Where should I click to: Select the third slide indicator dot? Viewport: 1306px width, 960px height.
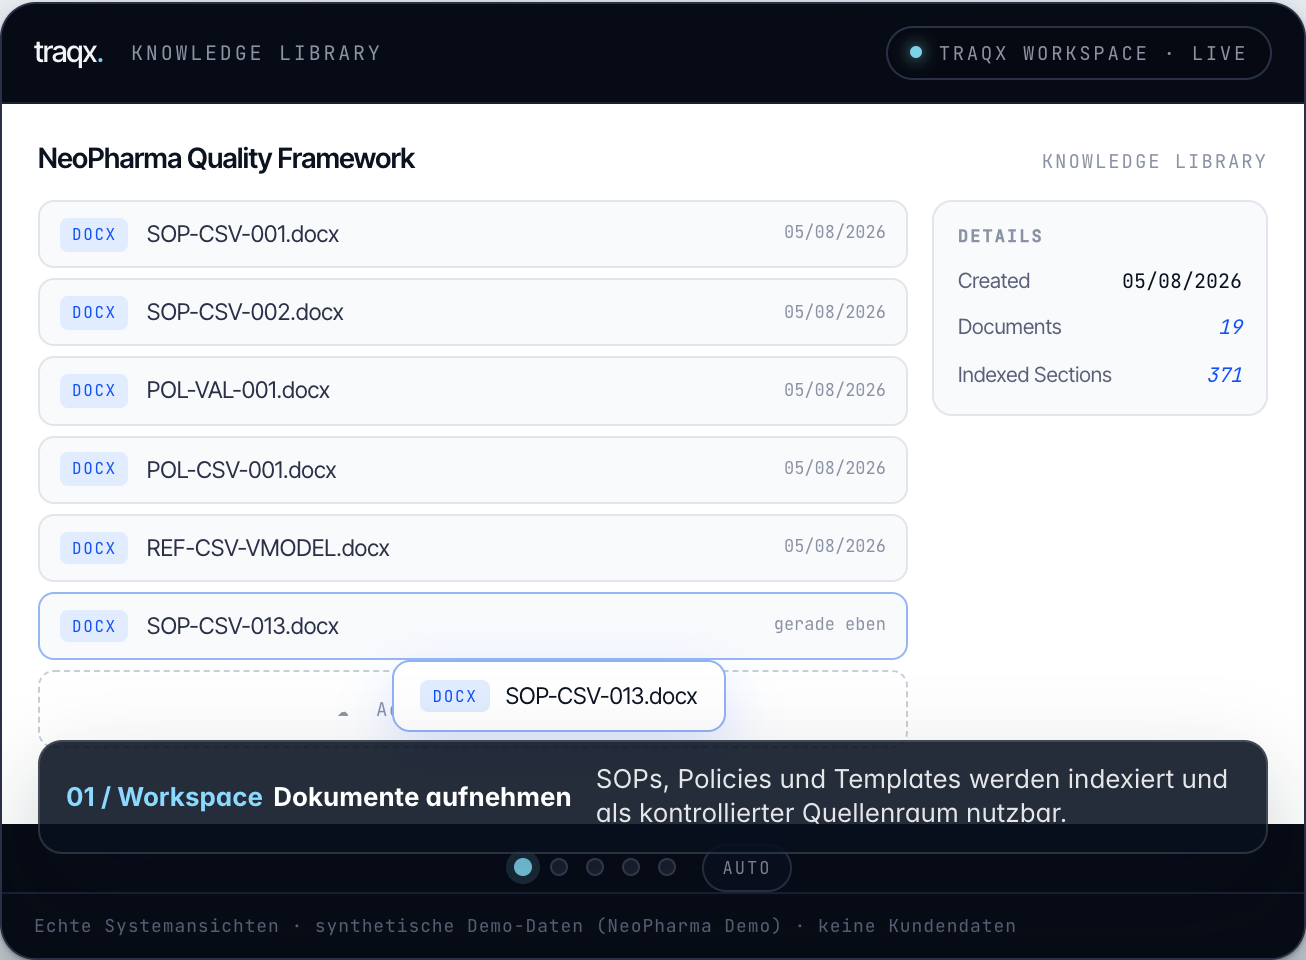[595, 867]
